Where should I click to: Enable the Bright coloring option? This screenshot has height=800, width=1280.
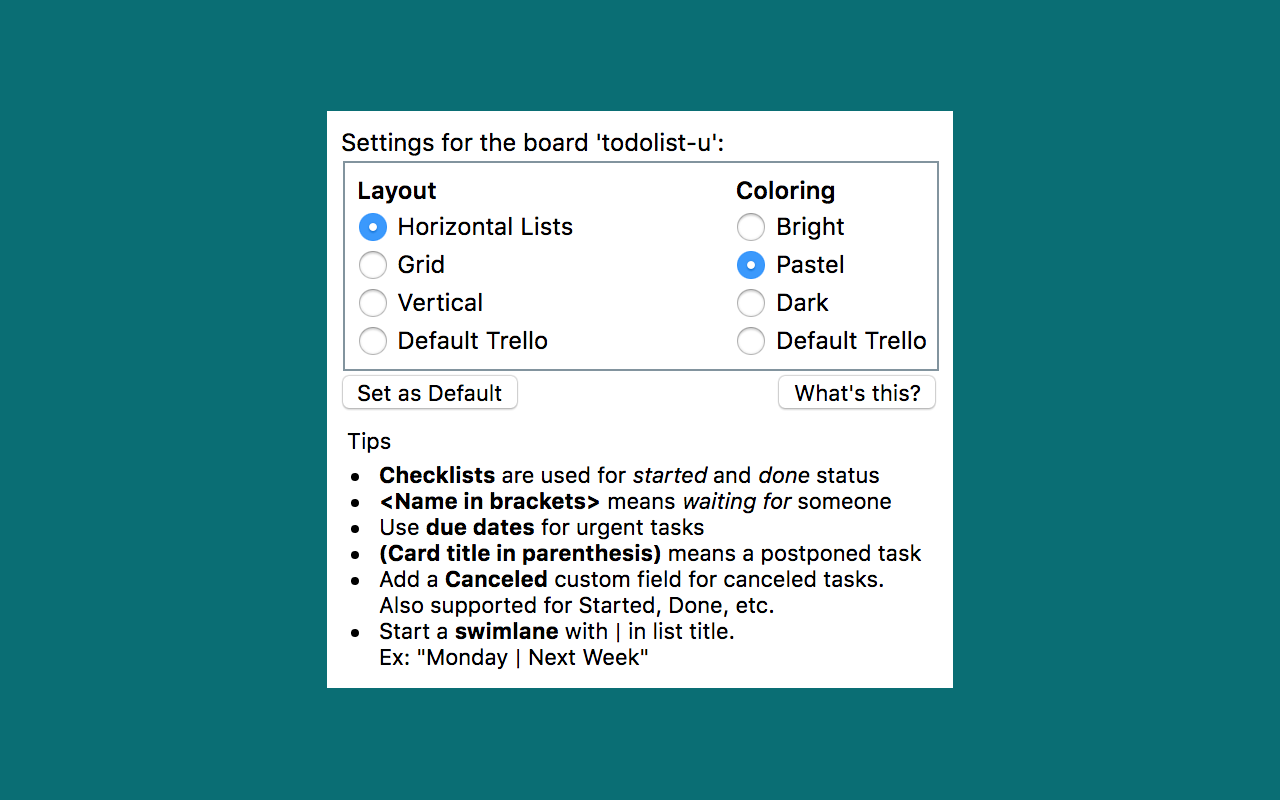point(751,227)
